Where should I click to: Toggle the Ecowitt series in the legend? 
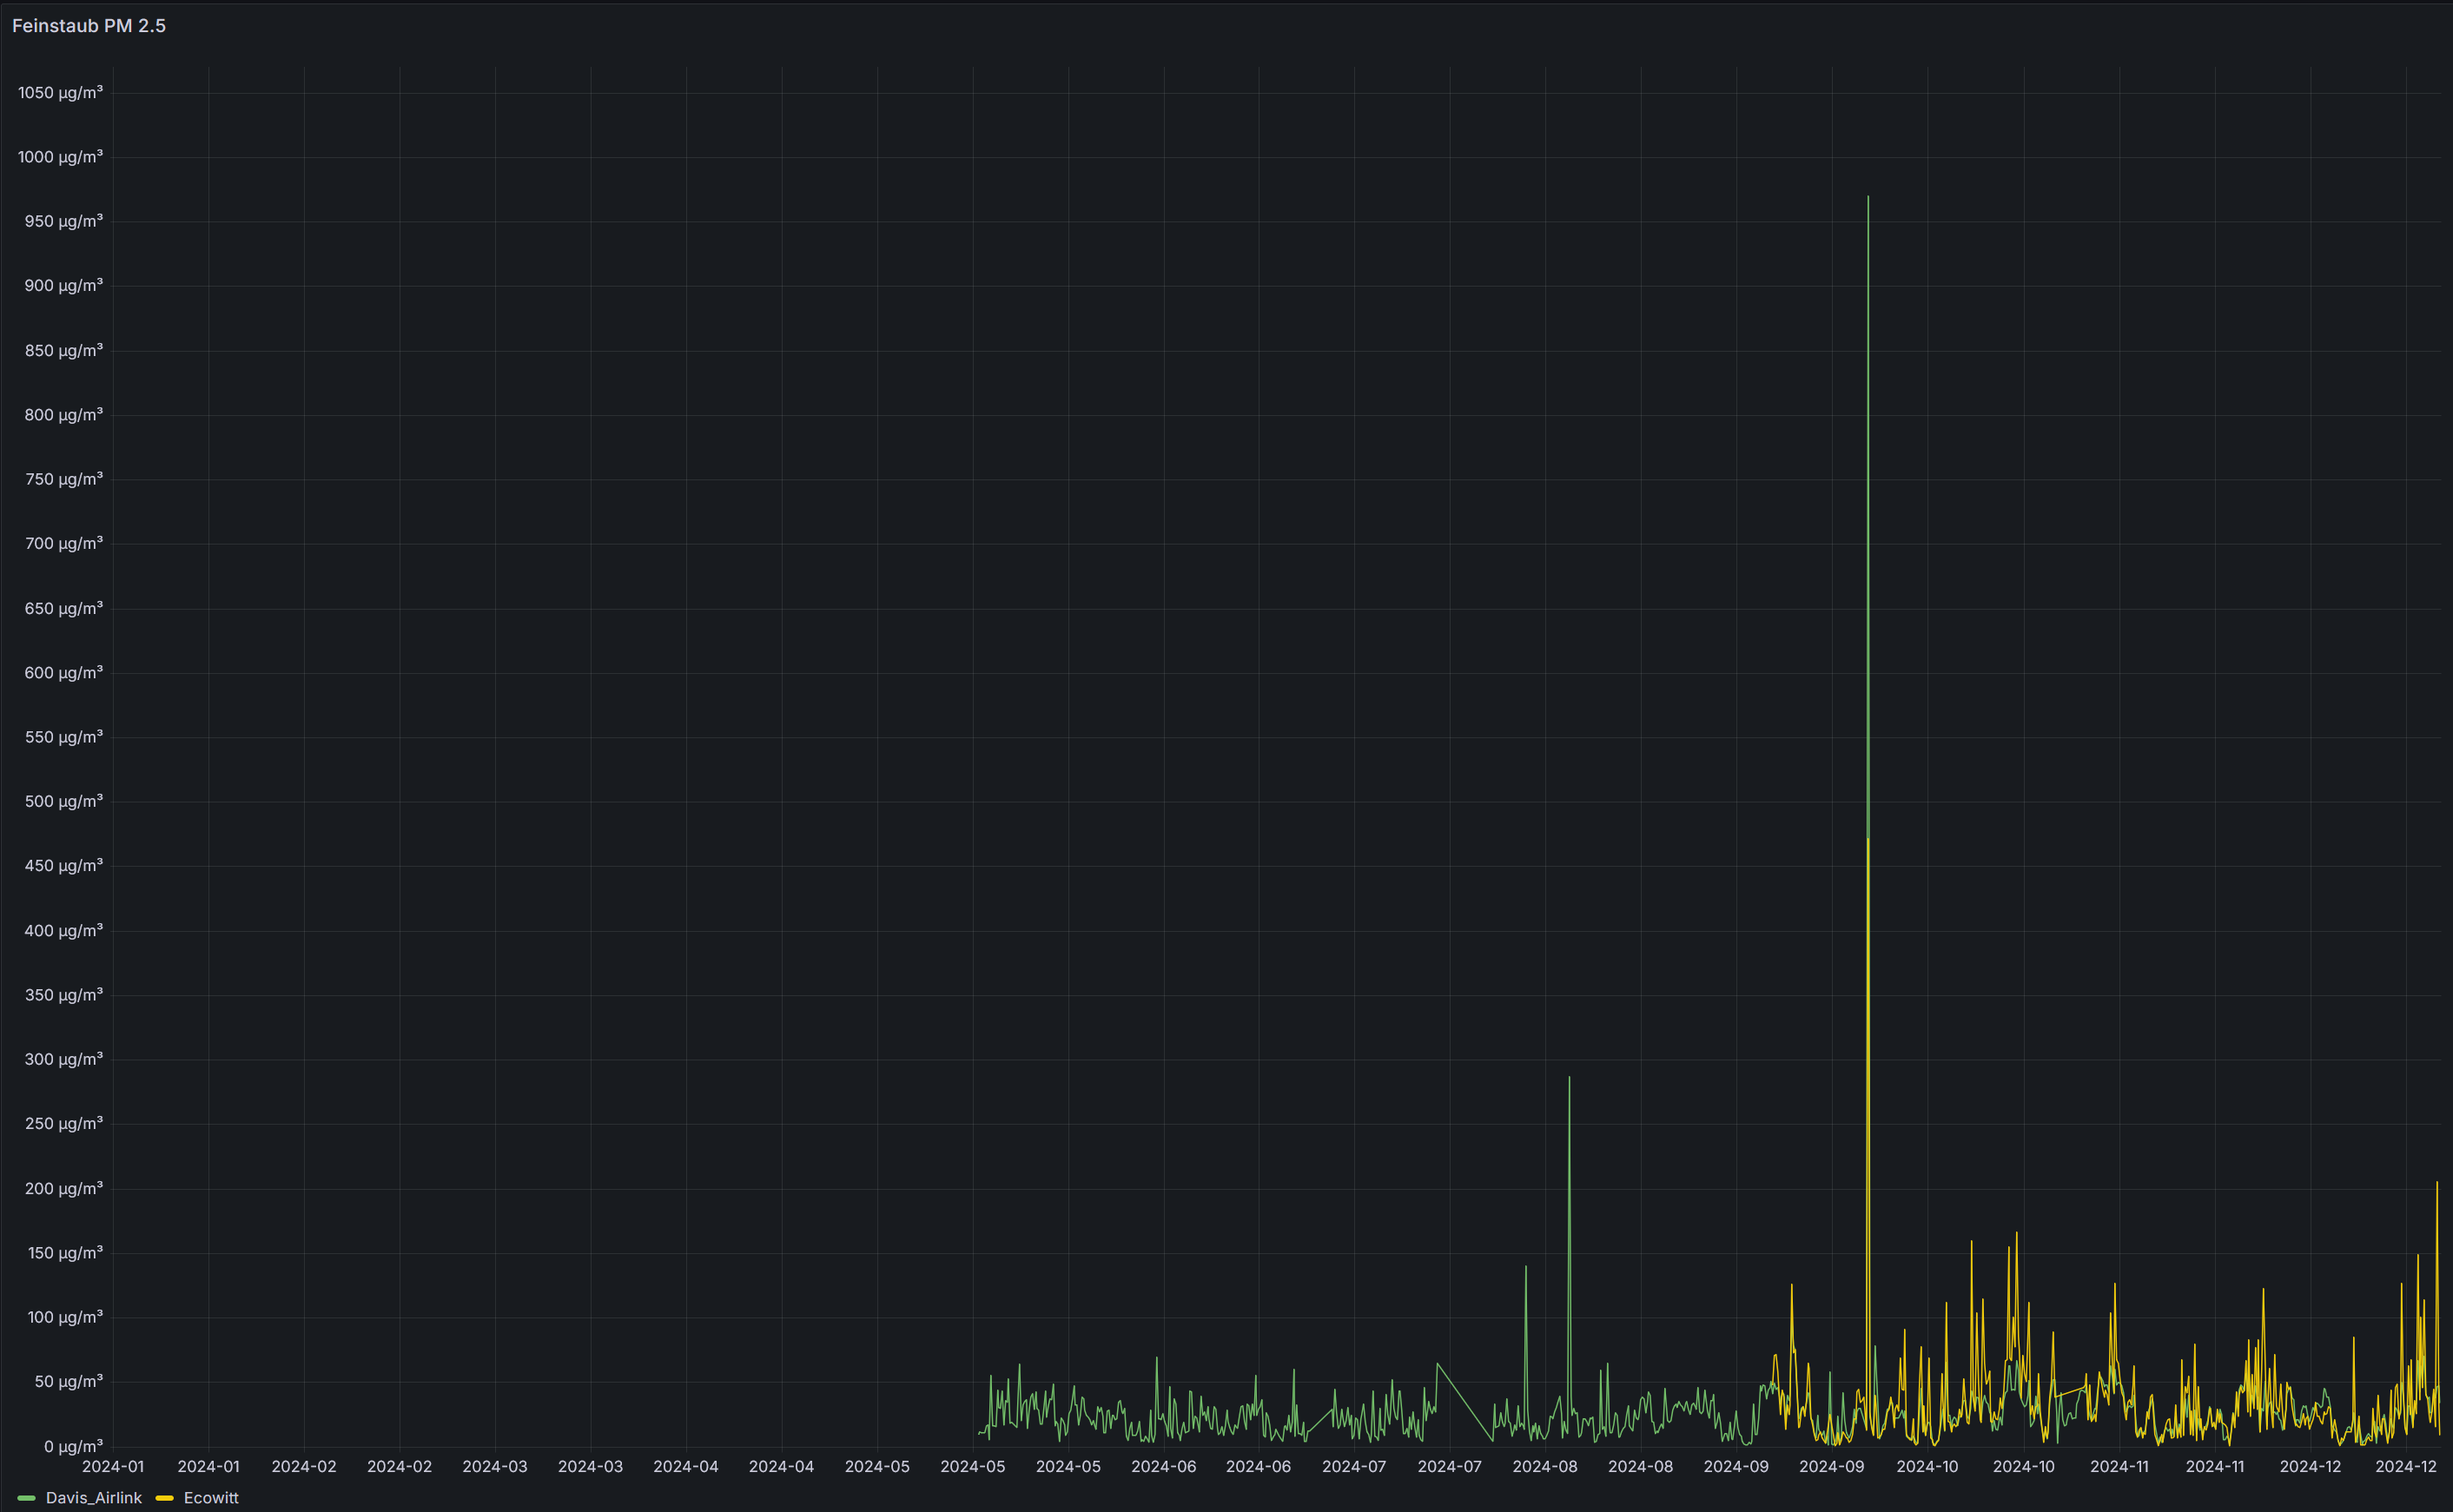click(211, 1497)
